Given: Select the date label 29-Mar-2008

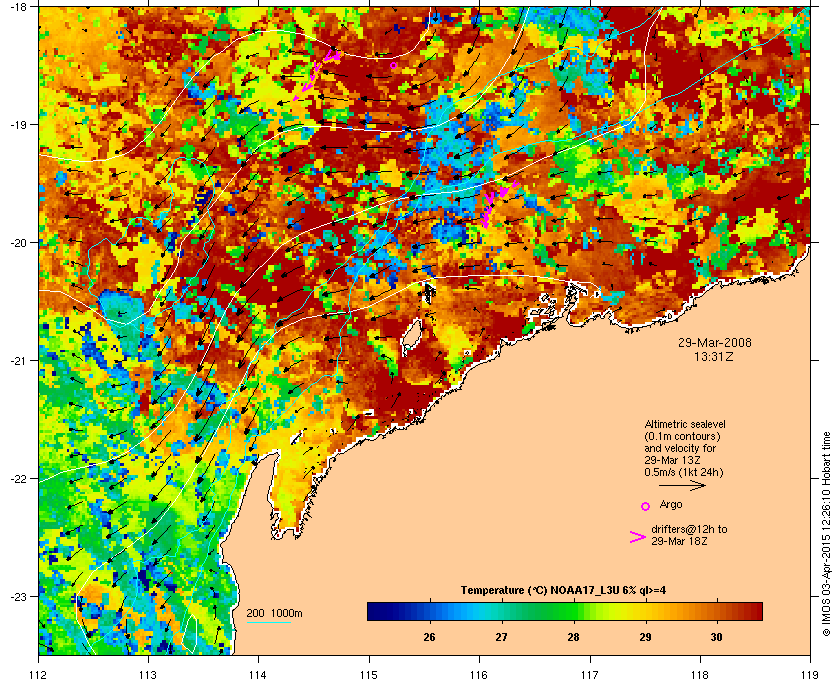Looking at the screenshot, I should [x=715, y=342].
